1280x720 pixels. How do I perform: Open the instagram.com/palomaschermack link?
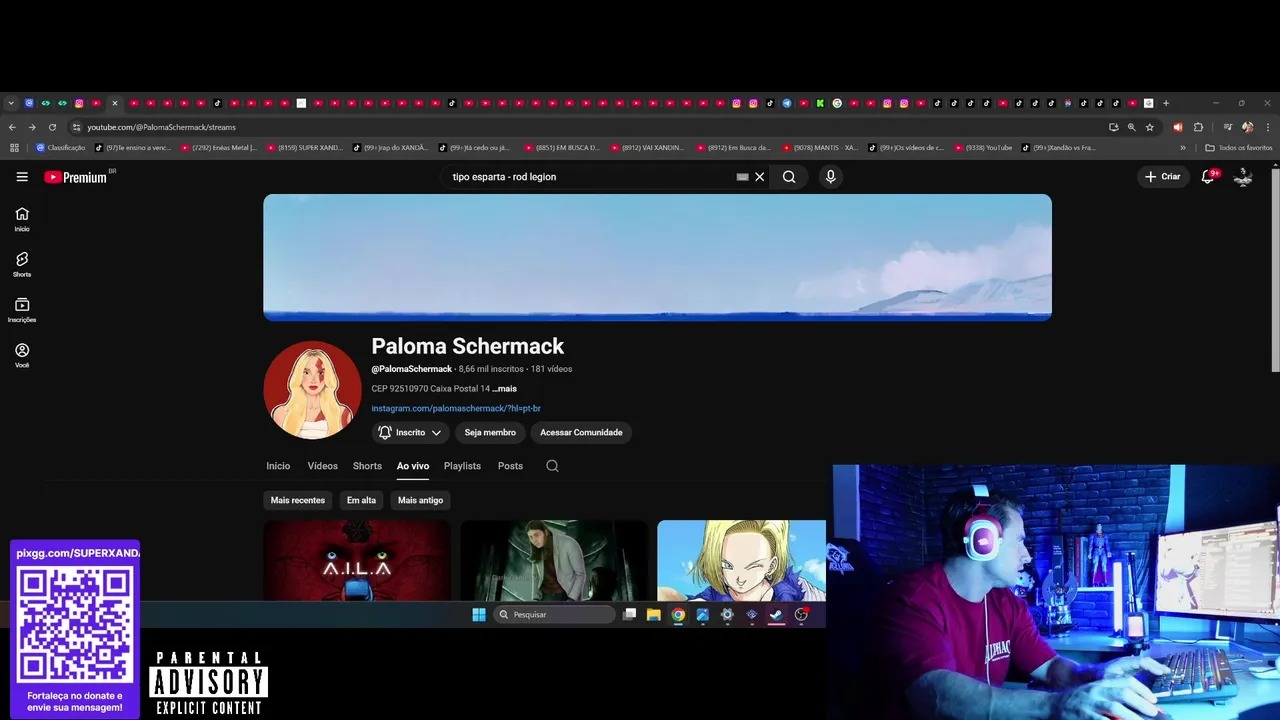pyautogui.click(x=456, y=409)
